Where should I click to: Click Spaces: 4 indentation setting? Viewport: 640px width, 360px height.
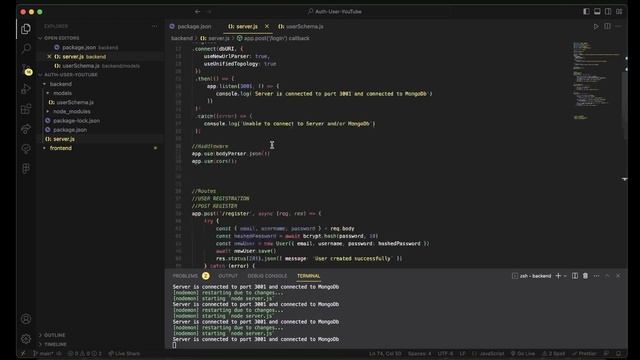(419, 353)
